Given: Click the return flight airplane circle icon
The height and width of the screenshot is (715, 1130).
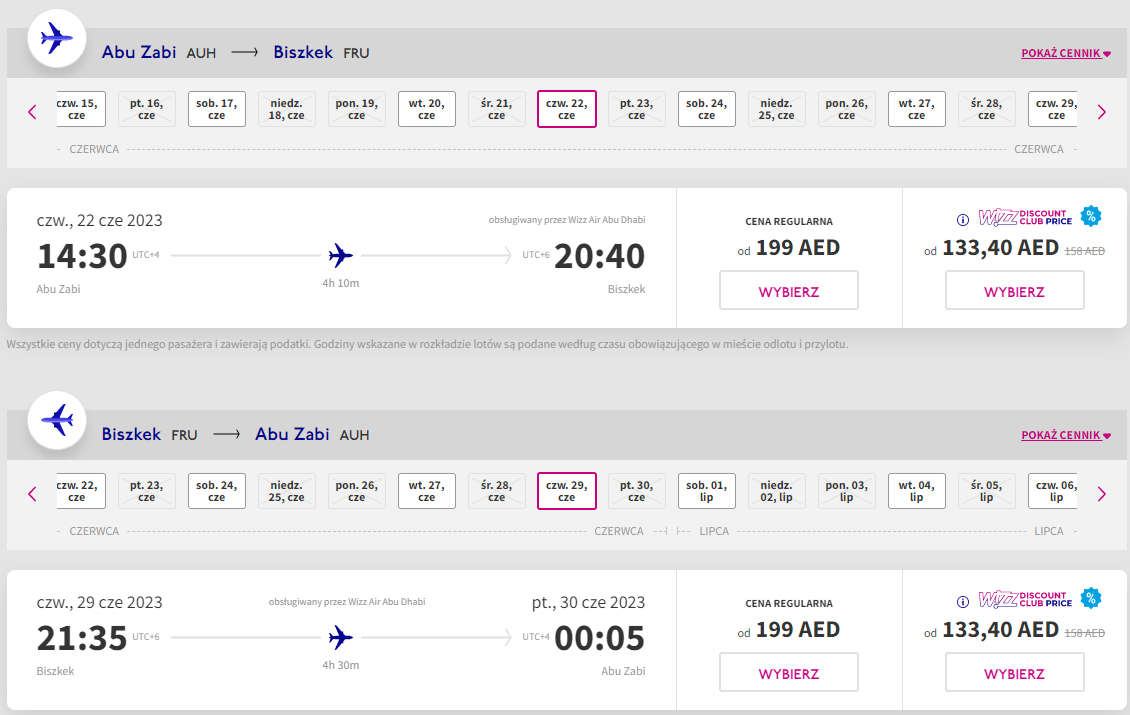Looking at the screenshot, I should (x=57, y=420).
